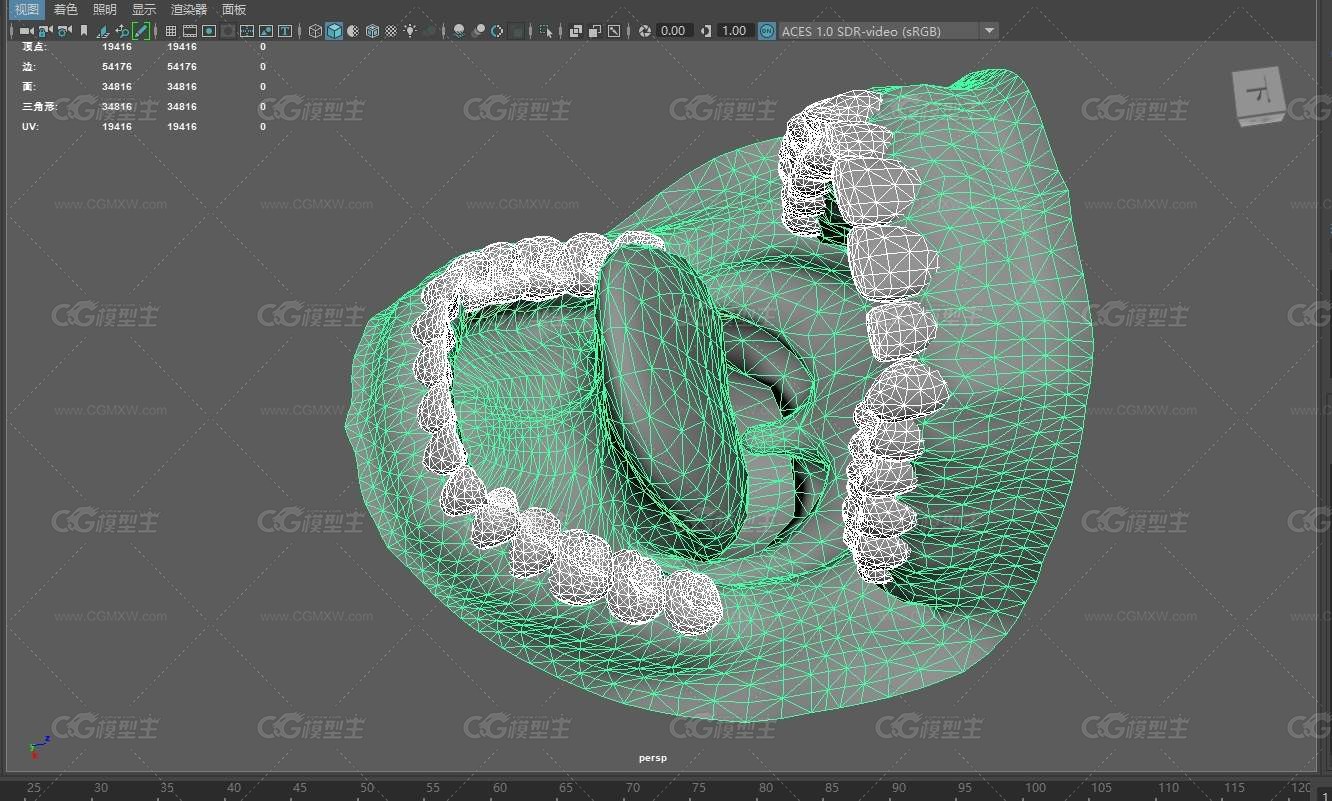Click the isolate select icon

pos(545,31)
